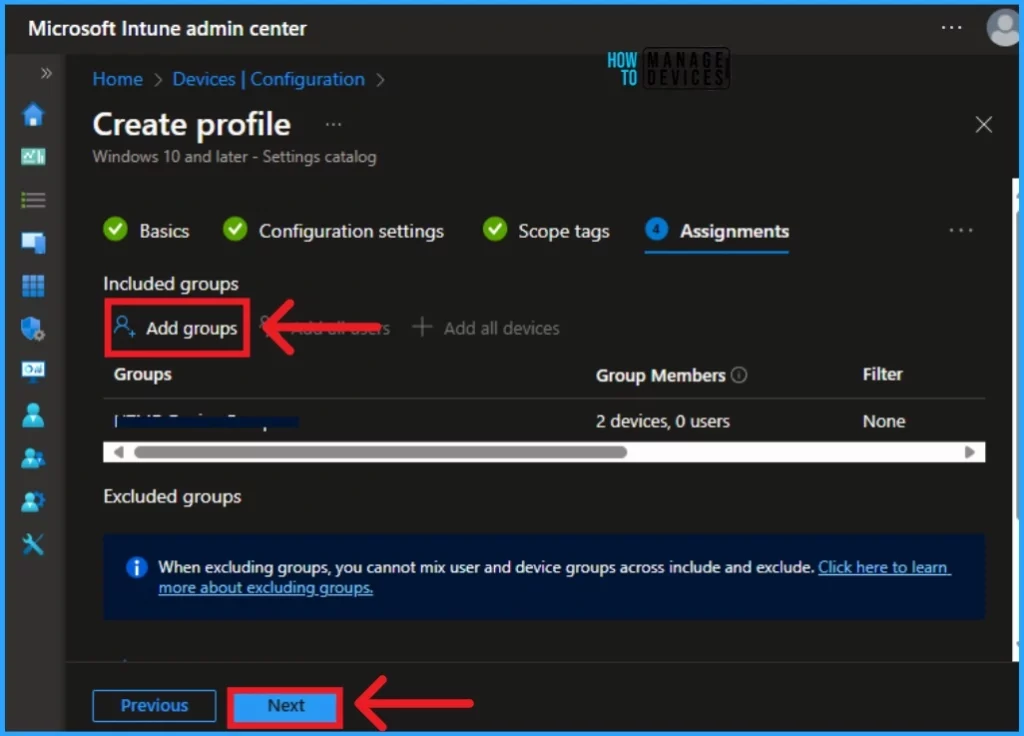Open Reports monitor icon in sidebar

pyautogui.click(x=33, y=371)
